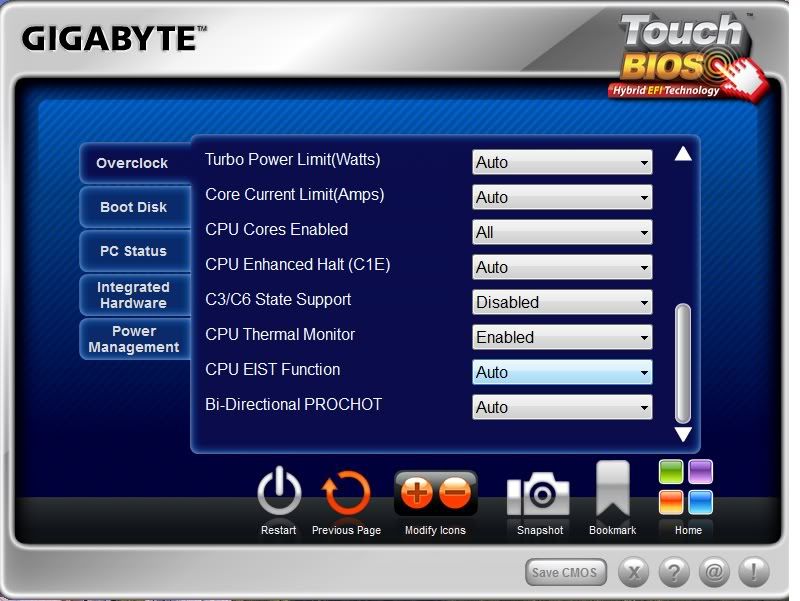Open C3/C6 State Support dropdown
Viewport: 800px width, 601px height.
[x=562, y=302]
